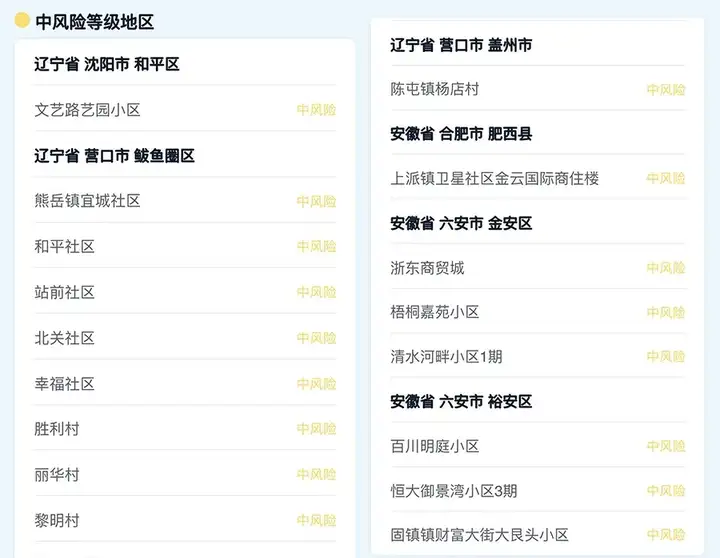Image resolution: width=720 pixels, height=558 pixels.
Task: Click 中风险 label of 陈屯镇杨店村
Action: coord(666,90)
